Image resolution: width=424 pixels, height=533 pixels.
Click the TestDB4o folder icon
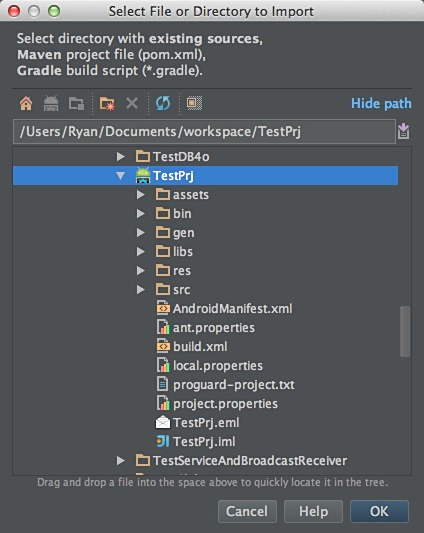click(x=143, y=156)
